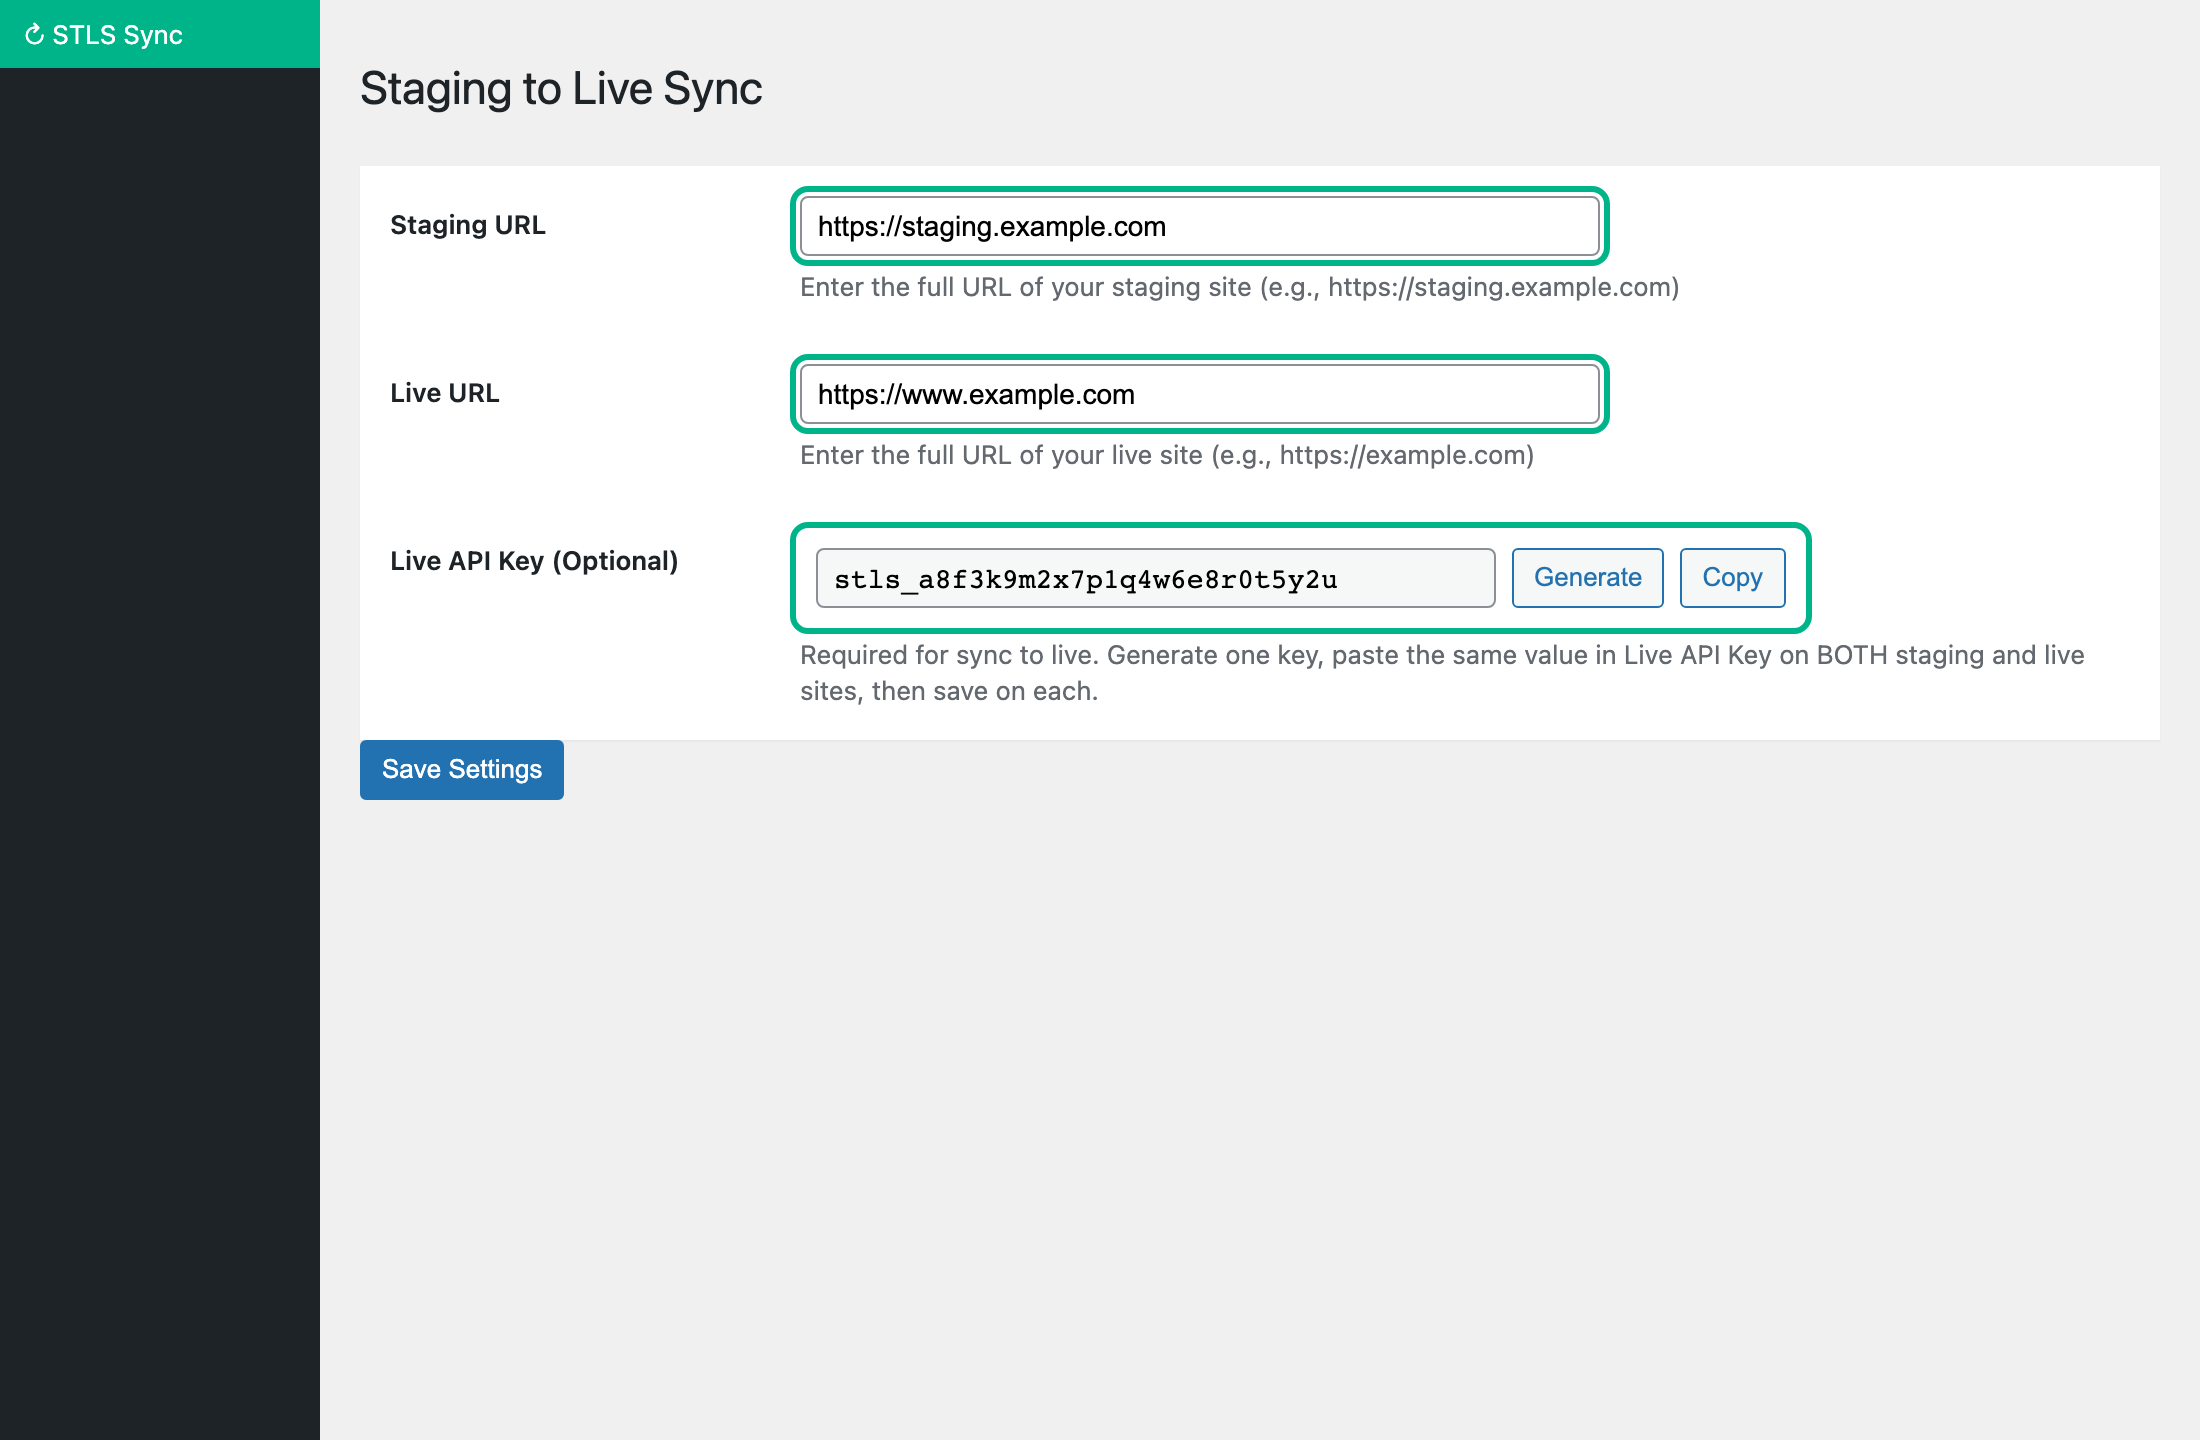Focus the Staging URL input field
Viewport: 2200px width, 1440px height.
[x=1200, y=226]
